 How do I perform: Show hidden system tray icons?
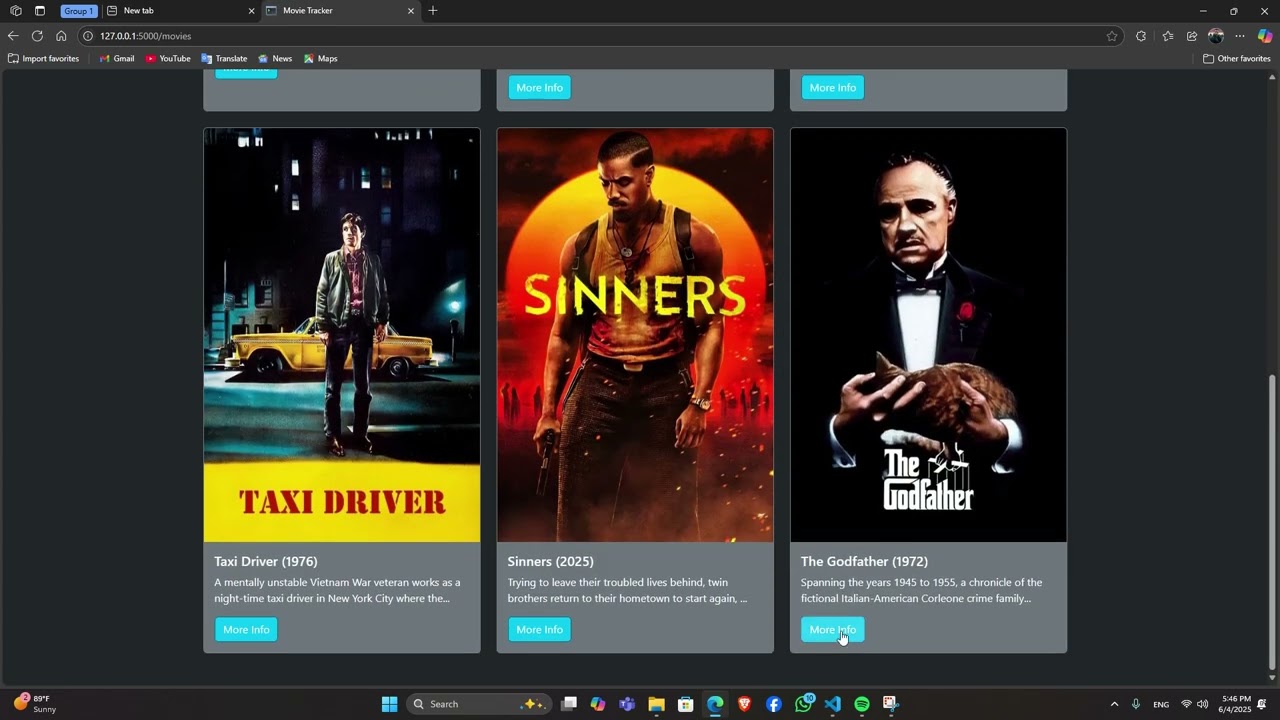1114,704
